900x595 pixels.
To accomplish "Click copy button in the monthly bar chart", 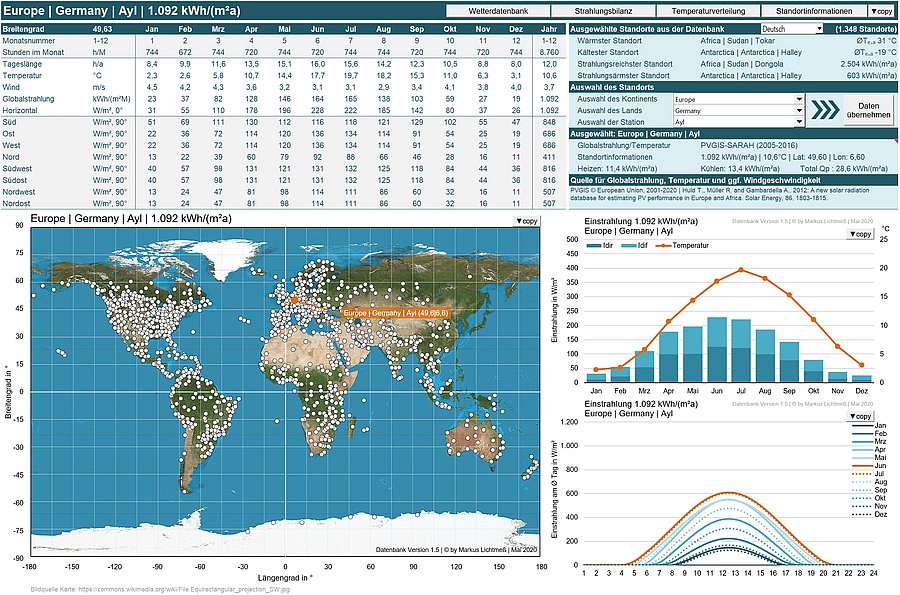I will pos(859,233).
